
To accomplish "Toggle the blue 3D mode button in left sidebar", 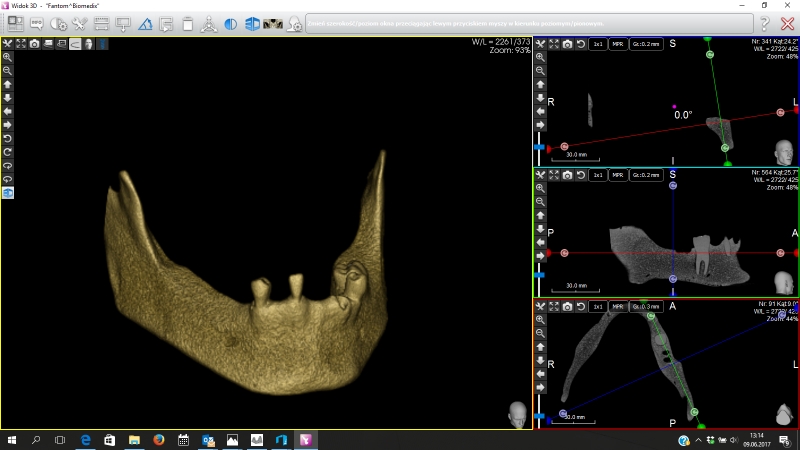I will tap(8, 192).
